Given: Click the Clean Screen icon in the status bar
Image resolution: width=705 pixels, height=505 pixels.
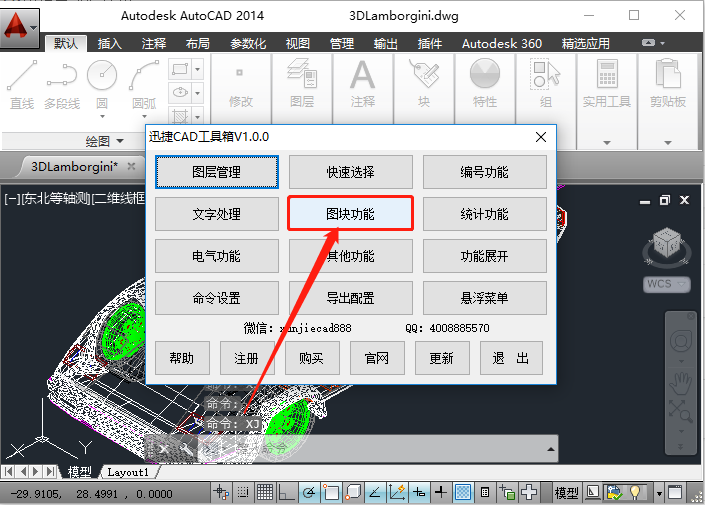Looking at the screenshot, I should [675, 493].
